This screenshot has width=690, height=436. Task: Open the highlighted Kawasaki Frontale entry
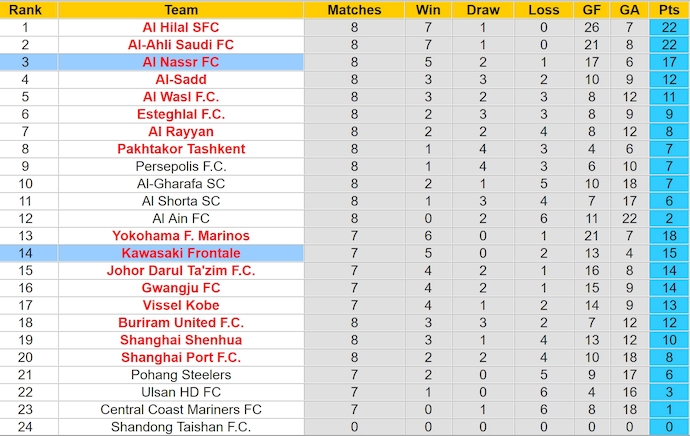(180, 253)
